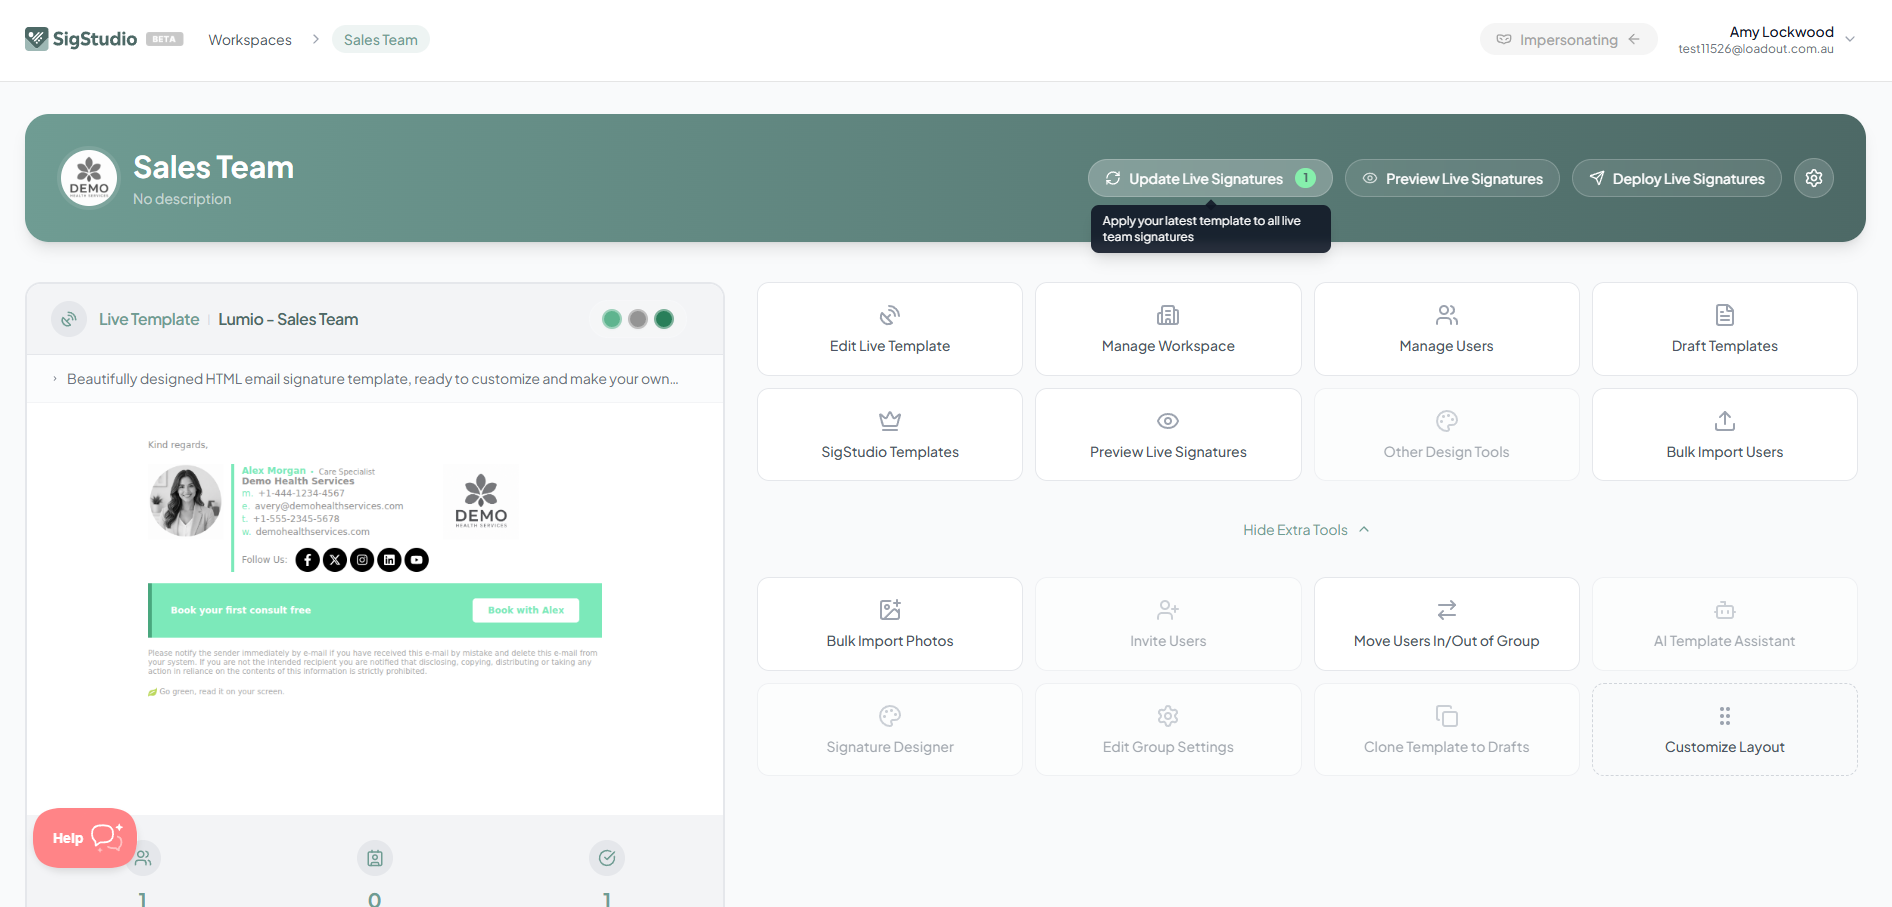Click the SigStudio logo
The width and height of the screenshot is (1892, 907).
[x=81, y=39]
